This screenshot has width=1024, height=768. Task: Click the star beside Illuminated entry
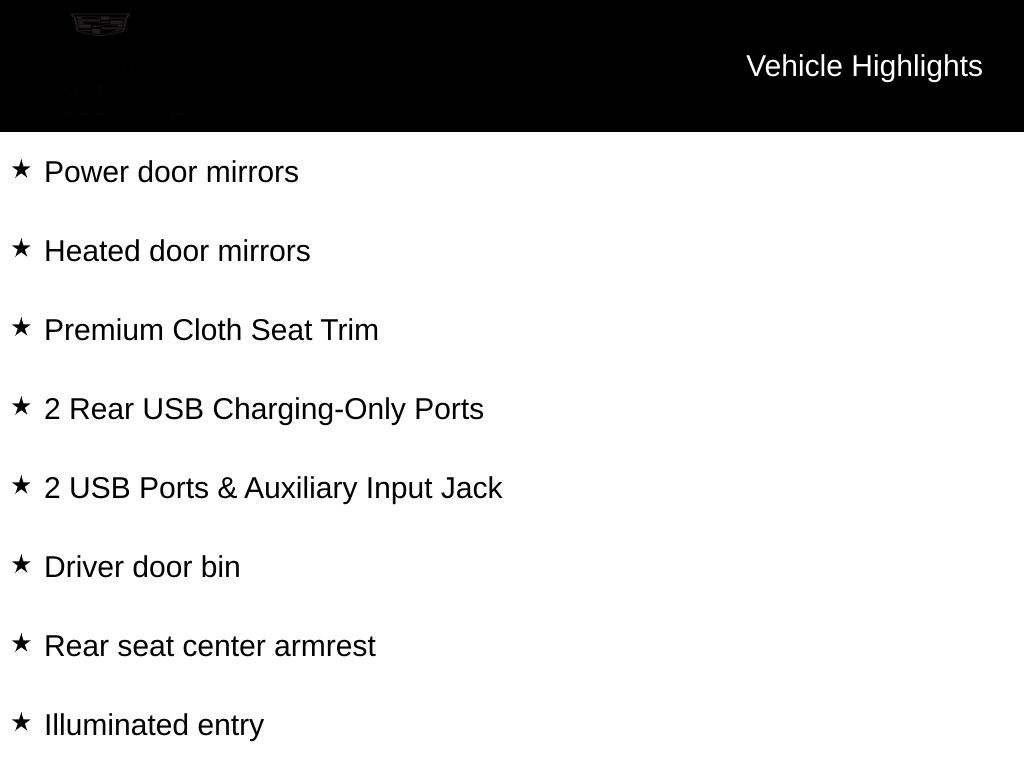21,722
